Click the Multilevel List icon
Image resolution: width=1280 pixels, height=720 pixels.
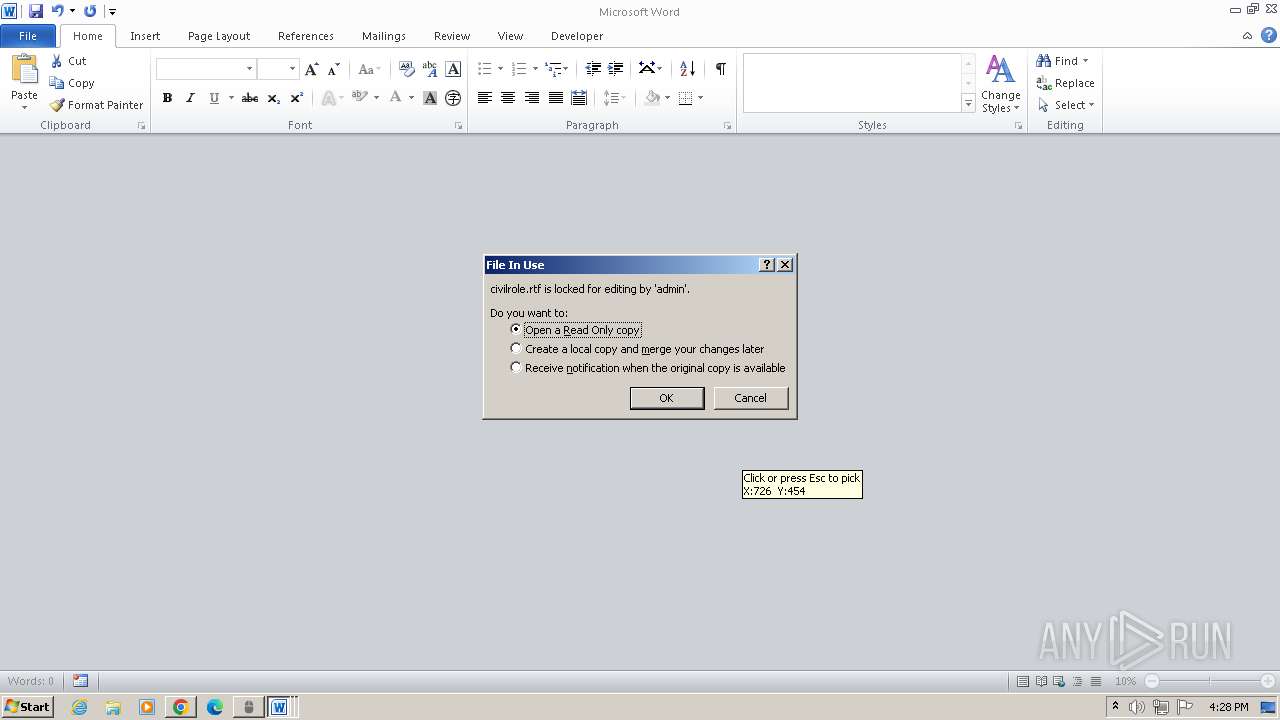(553, 69)
